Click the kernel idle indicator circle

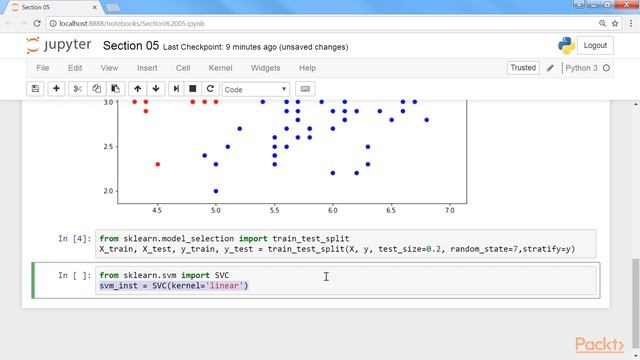pos(607,68)
